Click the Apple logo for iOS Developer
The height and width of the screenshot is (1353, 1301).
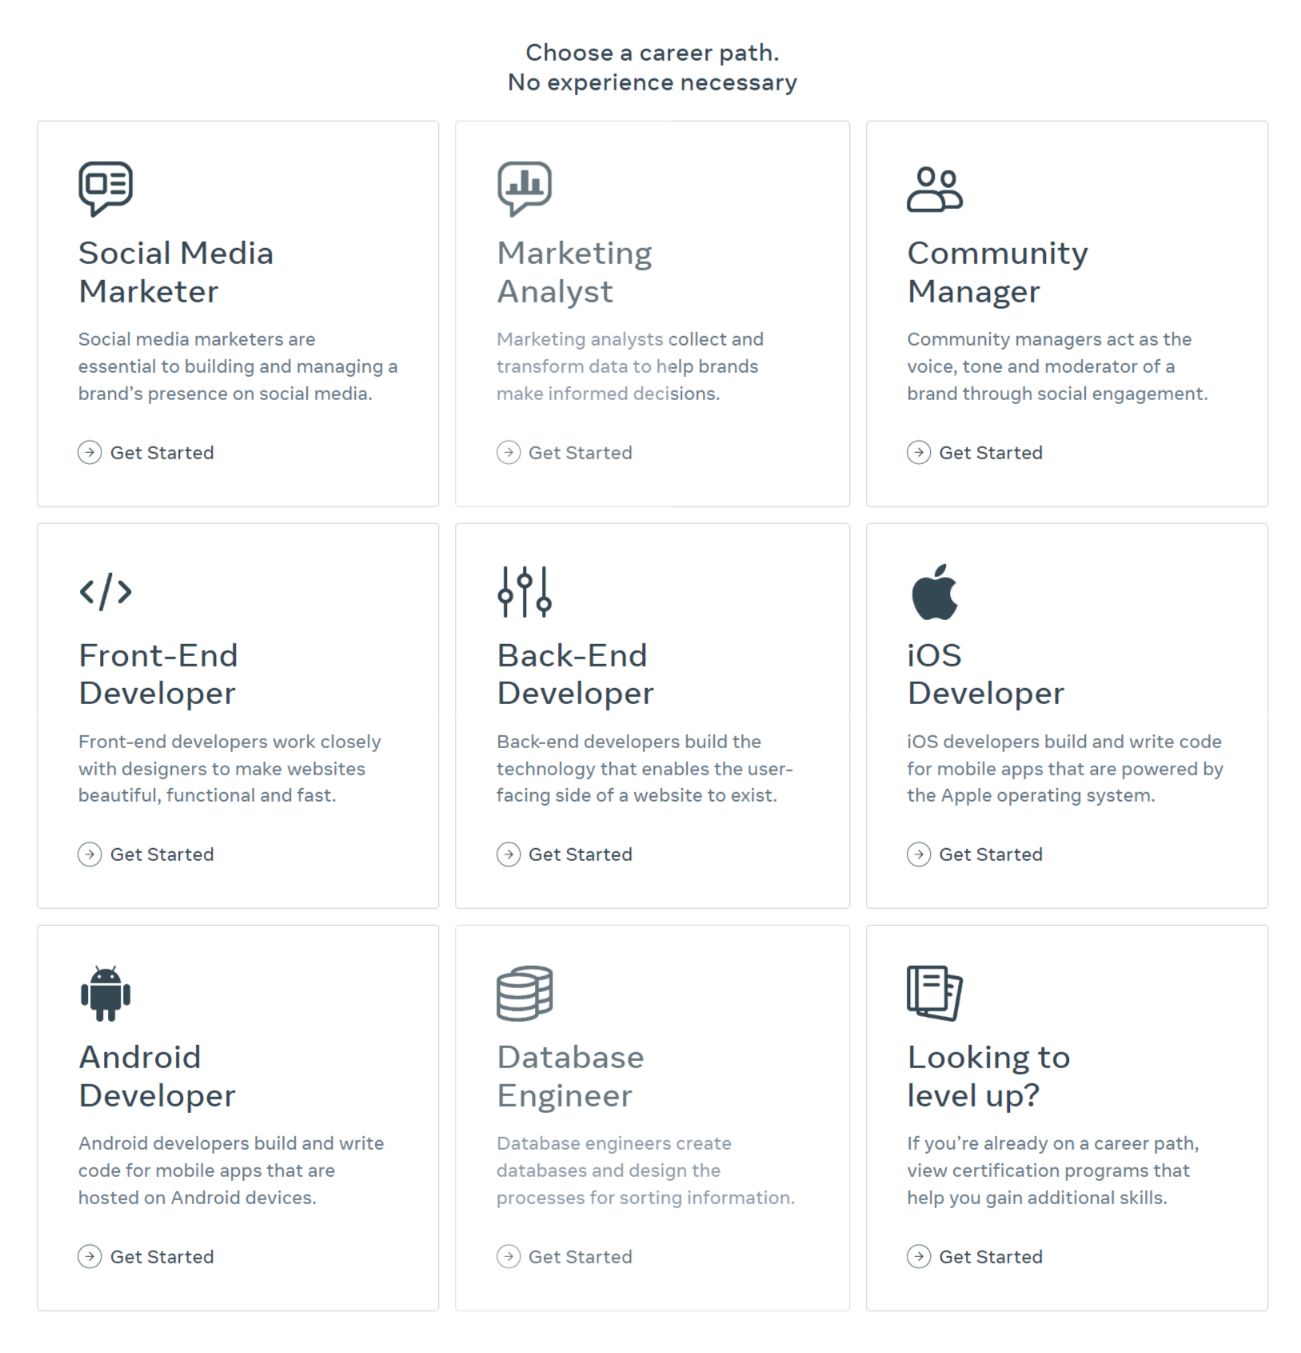[x=934, y=591]
